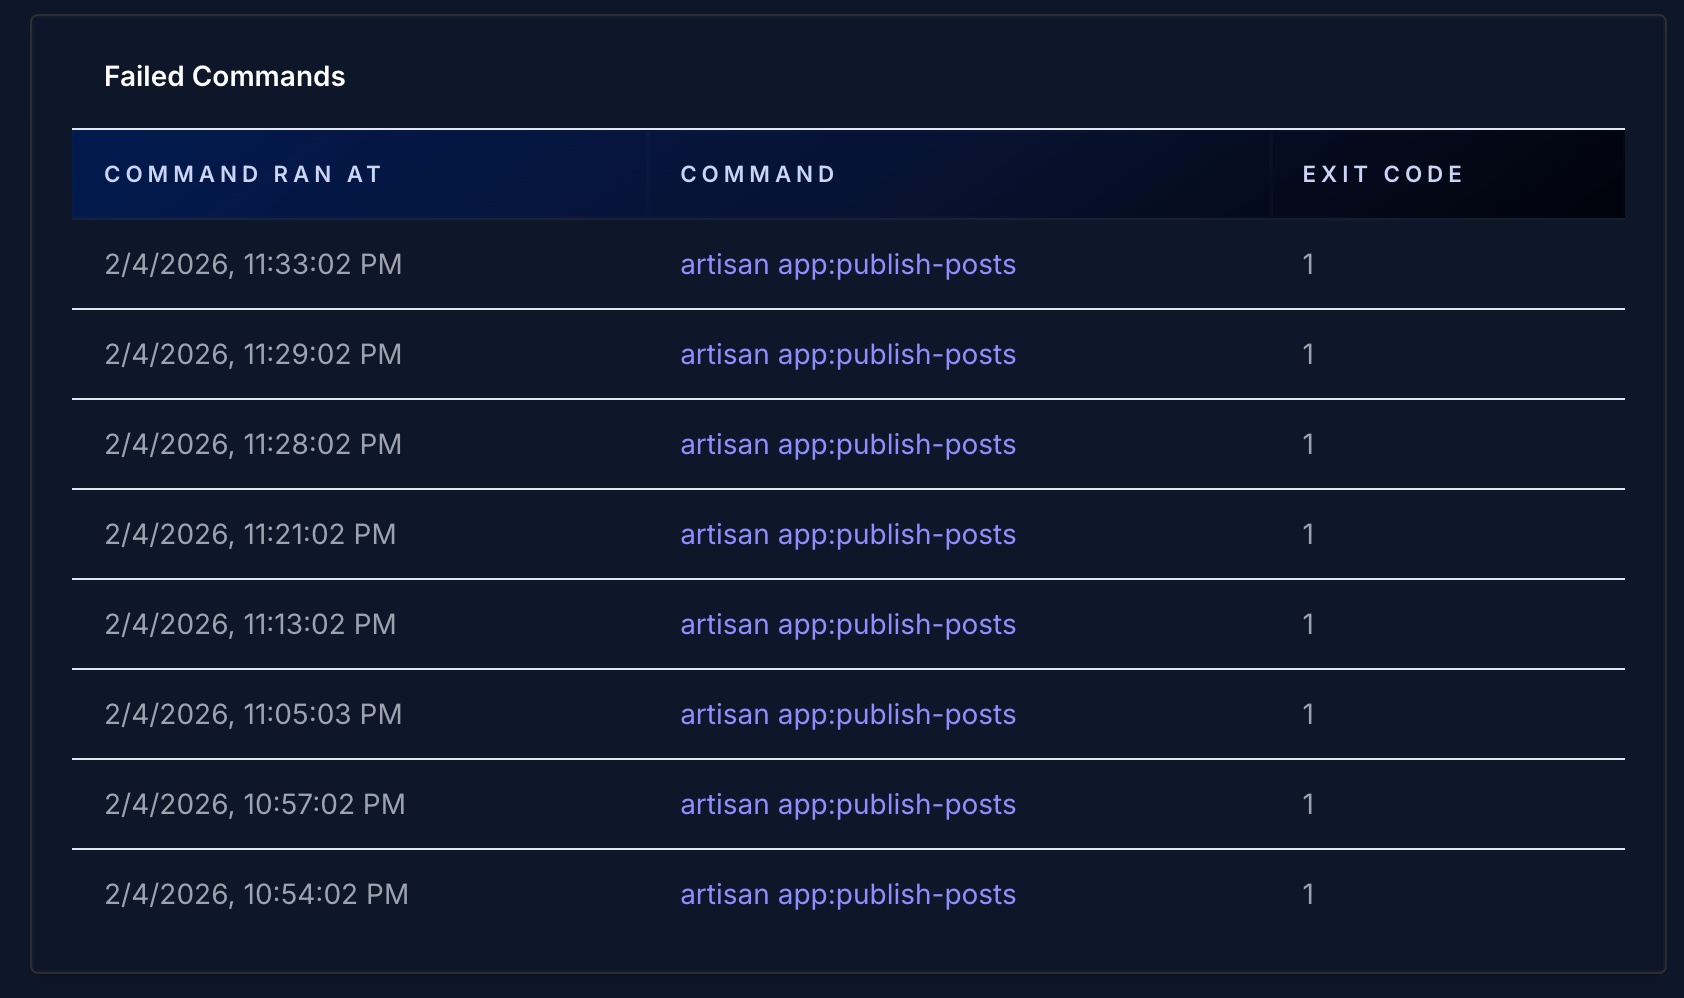Open the publish-posts command from 11:29:02 PM
The height and width of the screenshot is (998, 1684).
847,354
